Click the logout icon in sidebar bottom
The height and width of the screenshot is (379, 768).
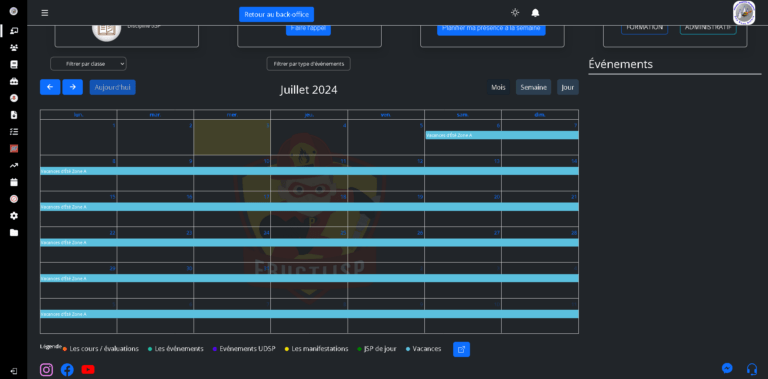click(x=14, y=371)
